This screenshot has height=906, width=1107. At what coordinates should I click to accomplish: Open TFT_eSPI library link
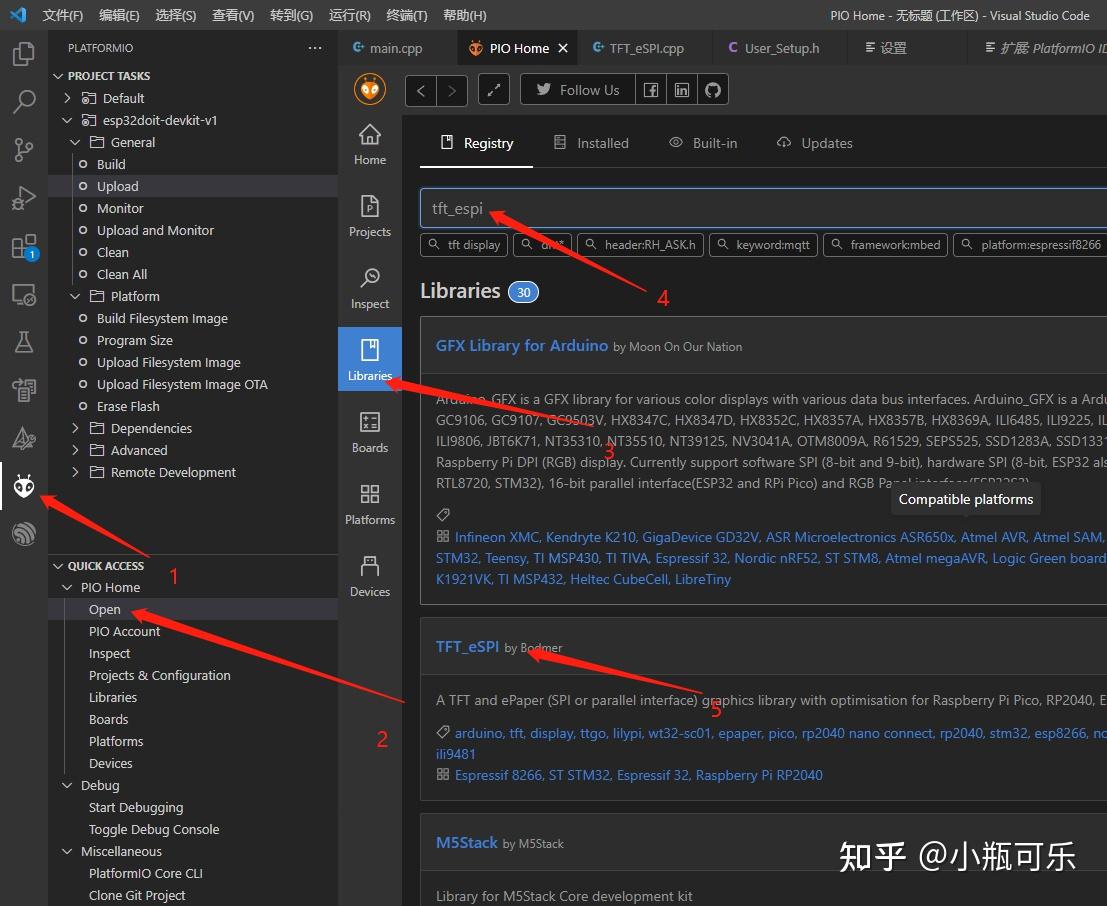[467, 646]
